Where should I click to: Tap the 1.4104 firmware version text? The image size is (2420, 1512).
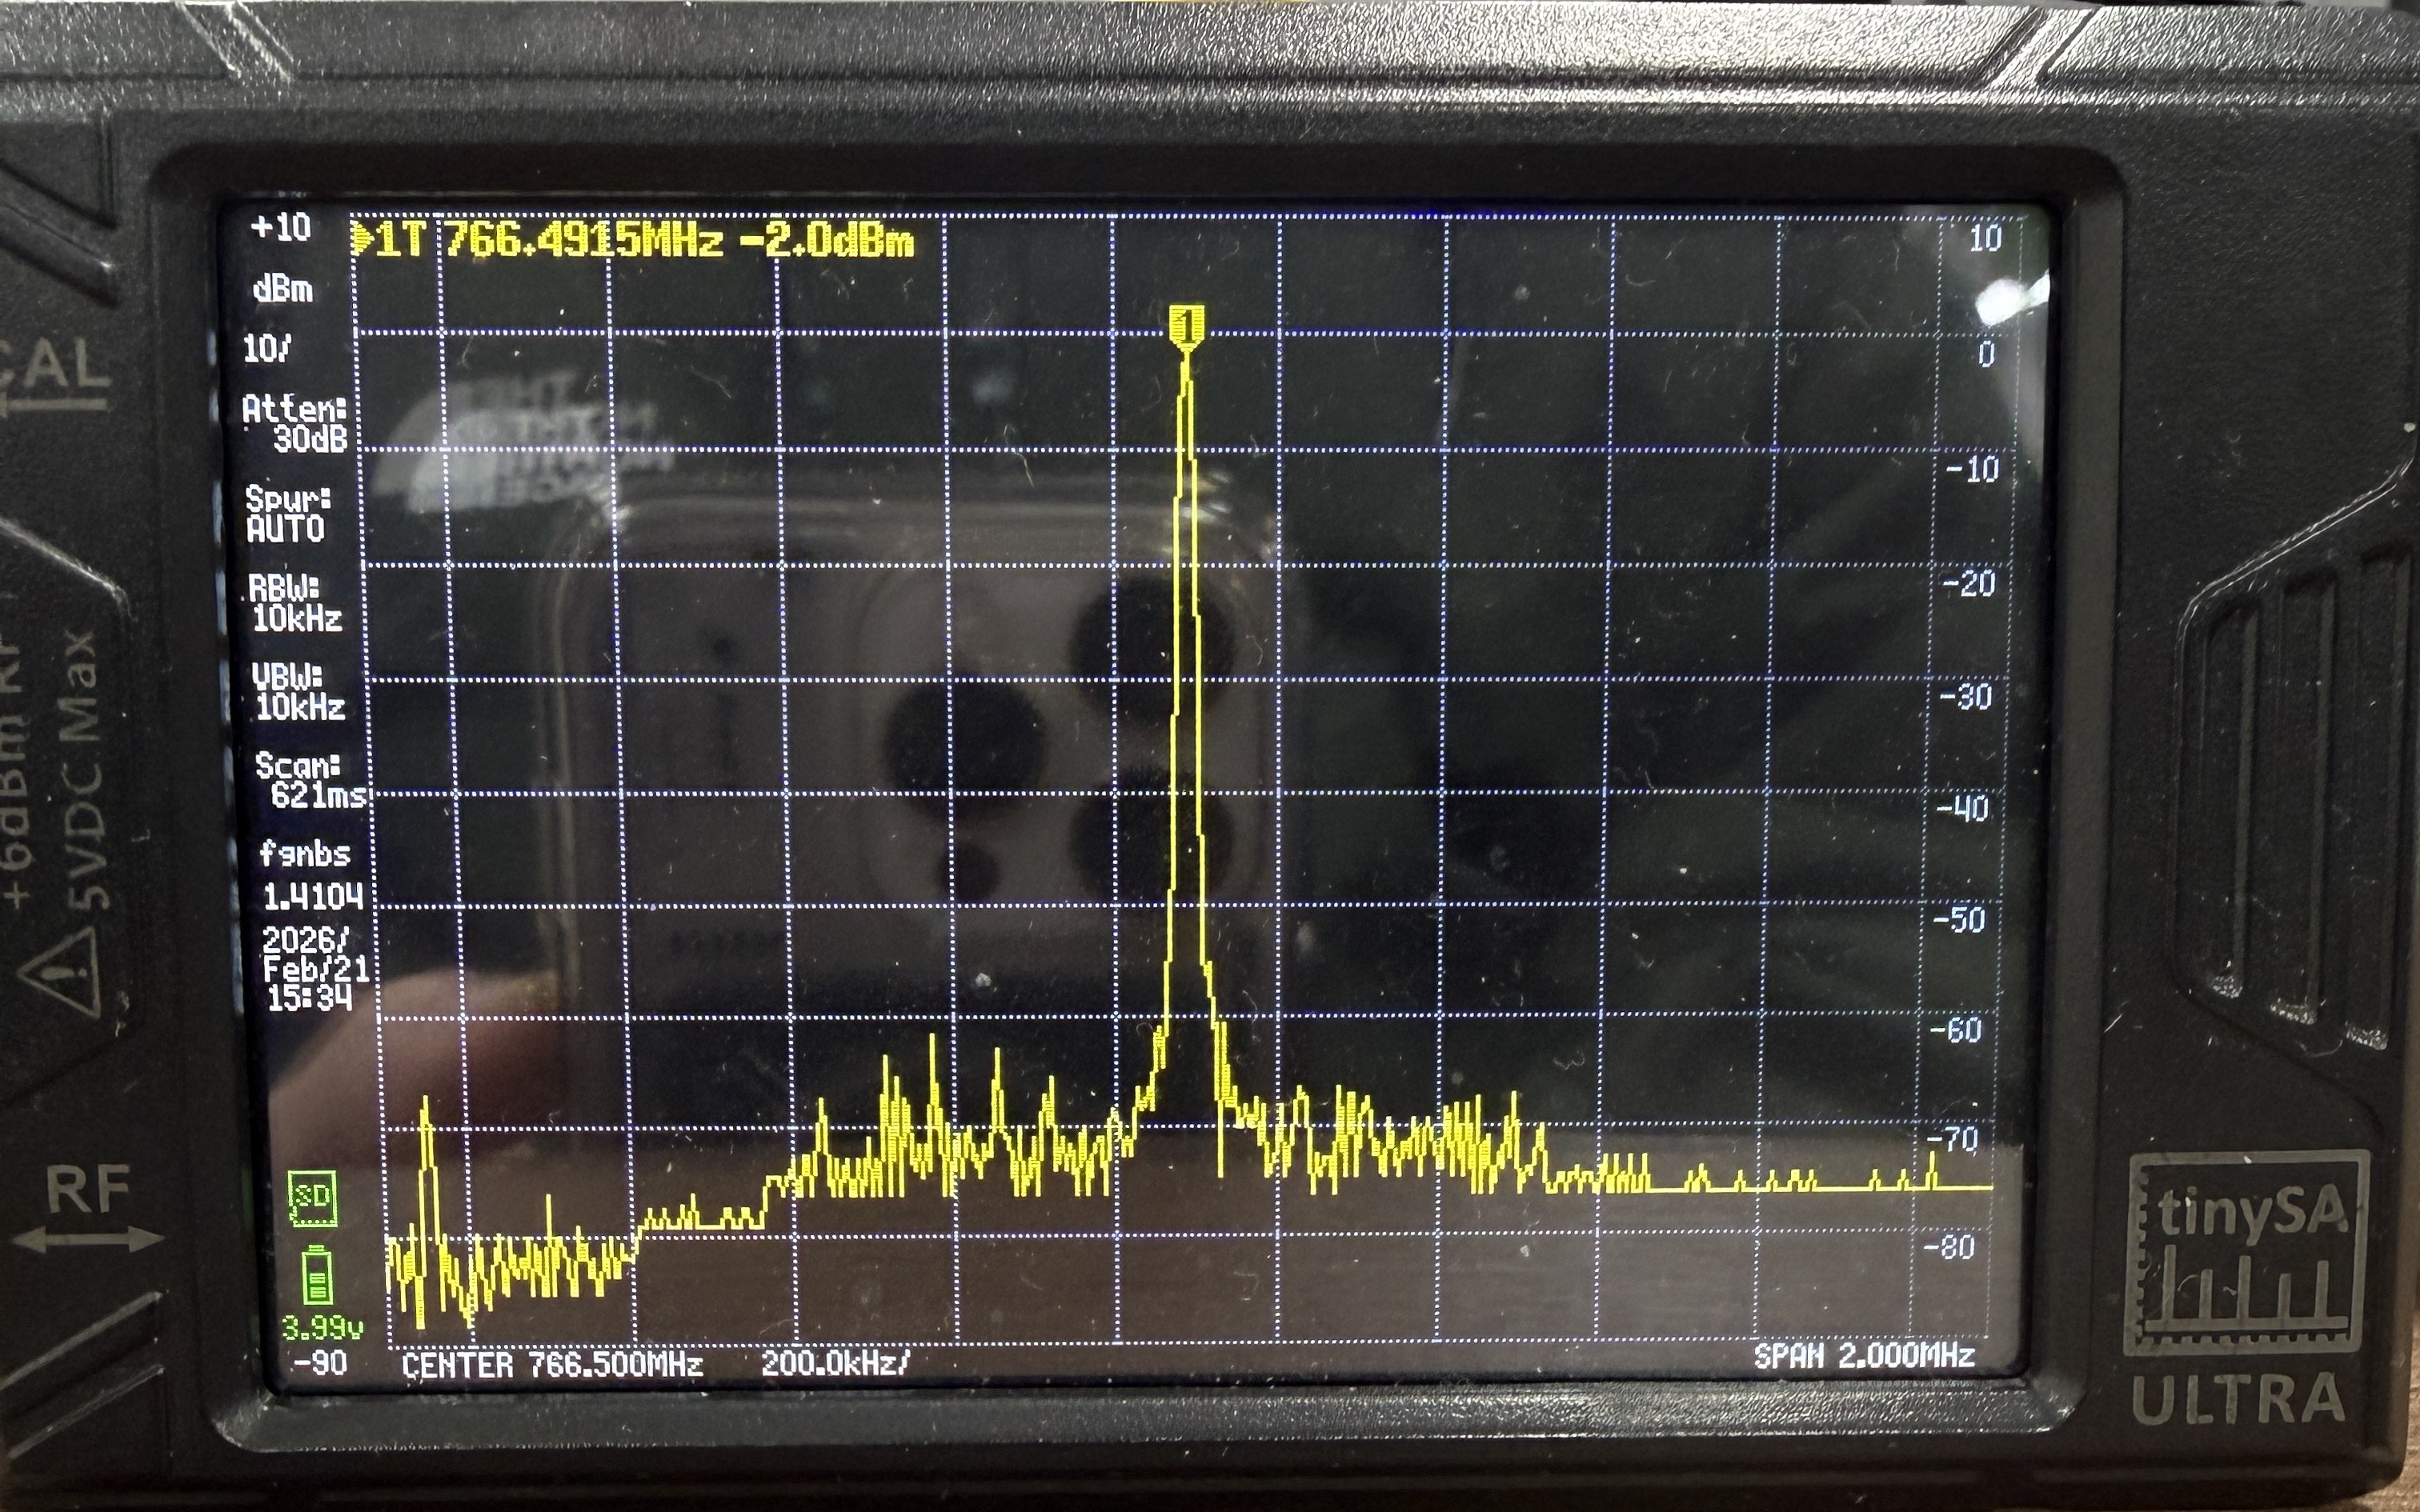313,896
